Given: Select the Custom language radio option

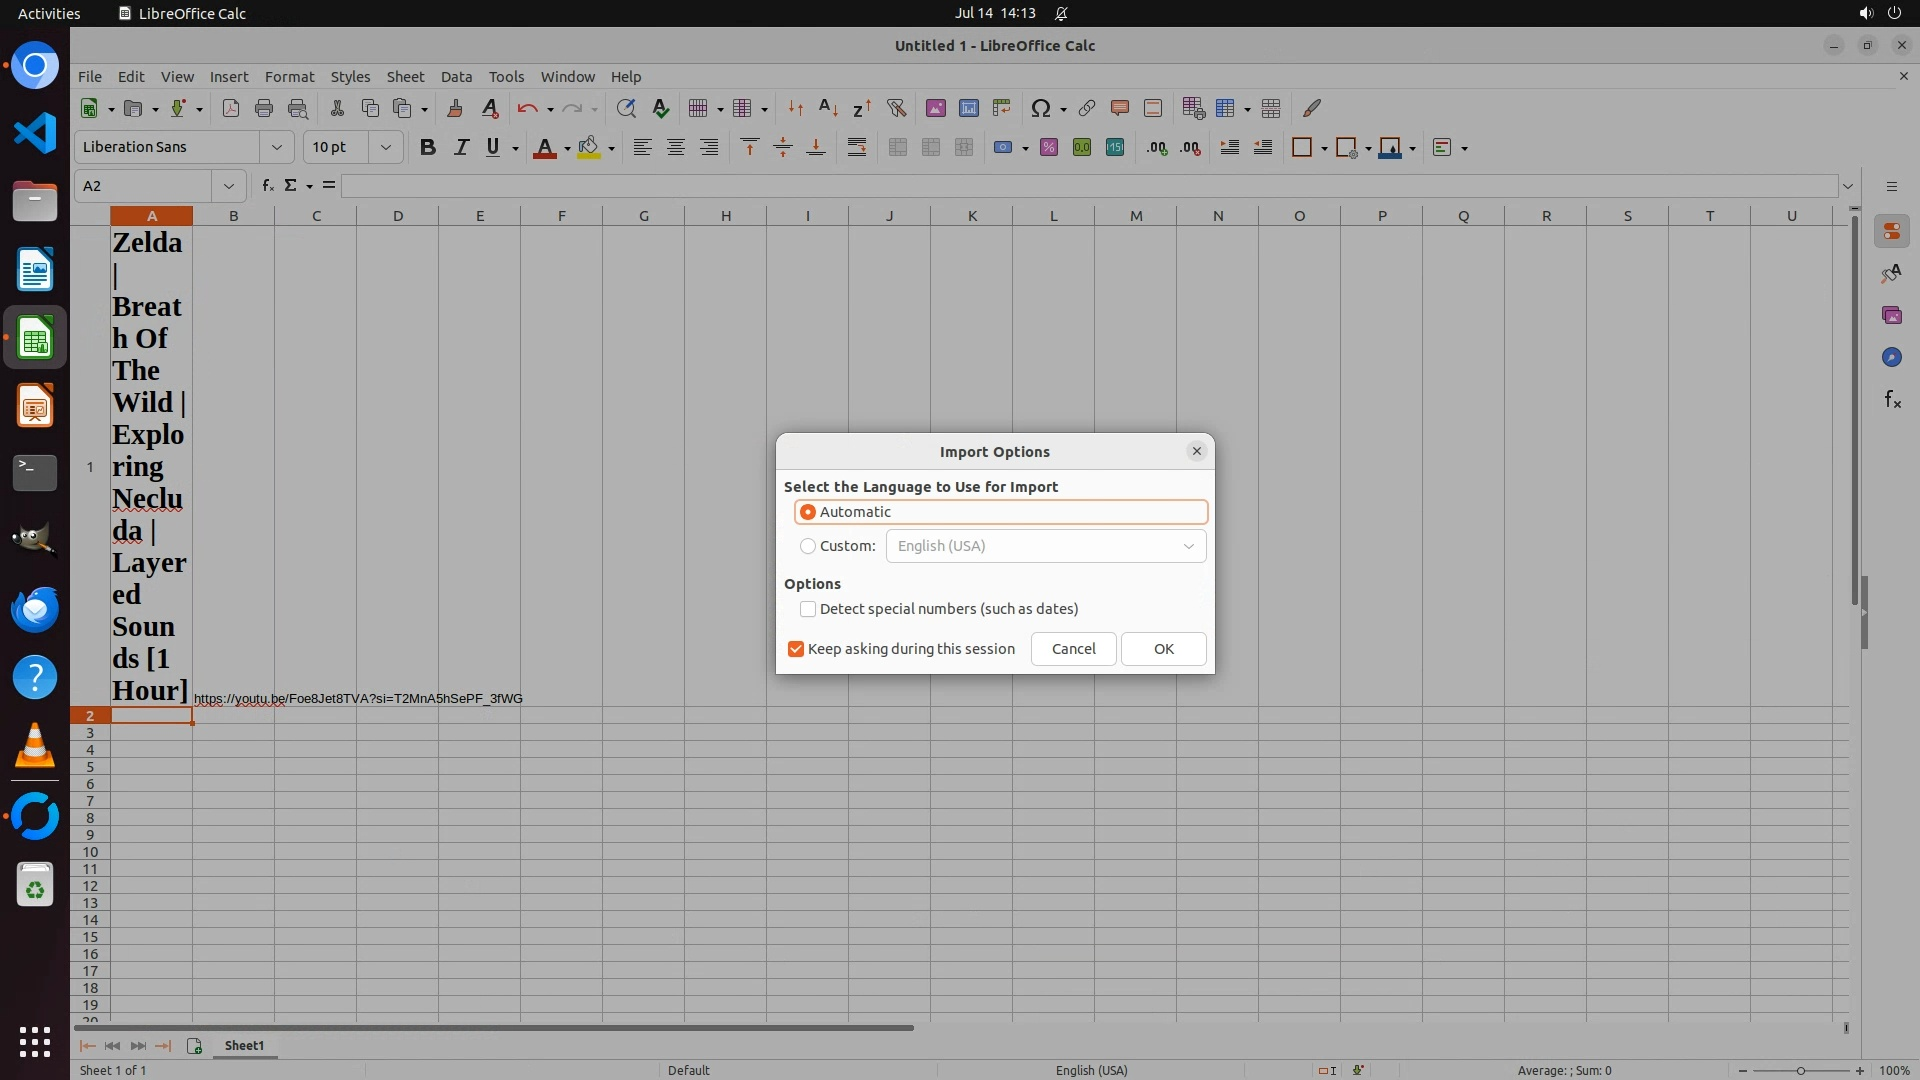Looking at the screenshot, I should coord(808,546).
